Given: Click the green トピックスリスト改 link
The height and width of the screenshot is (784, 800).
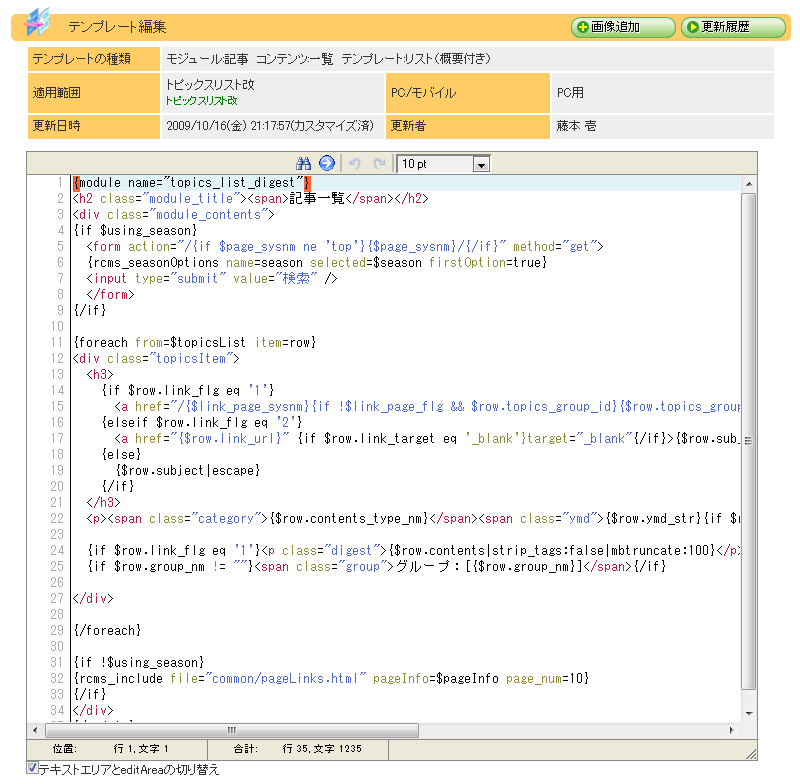Looking at the screenshot, I should [202, 100].
